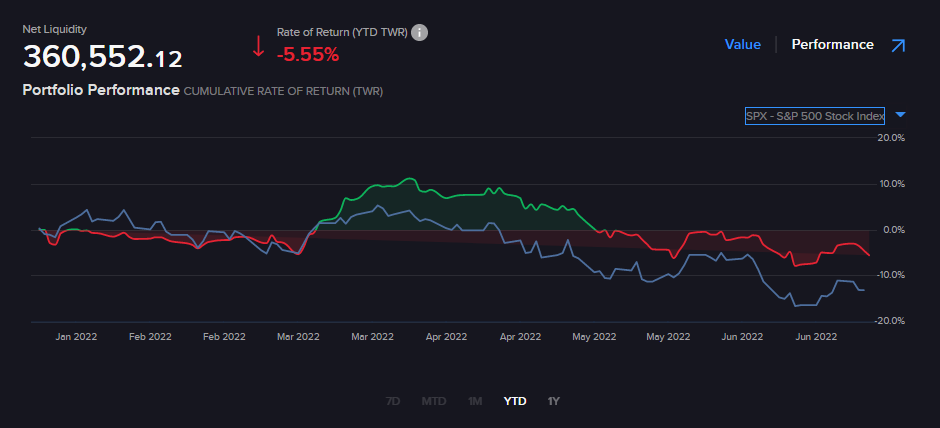Viewport: 940px width, 428px height.
Task: Click the info icon beside Rate of Return
Action: click(420, 32)
